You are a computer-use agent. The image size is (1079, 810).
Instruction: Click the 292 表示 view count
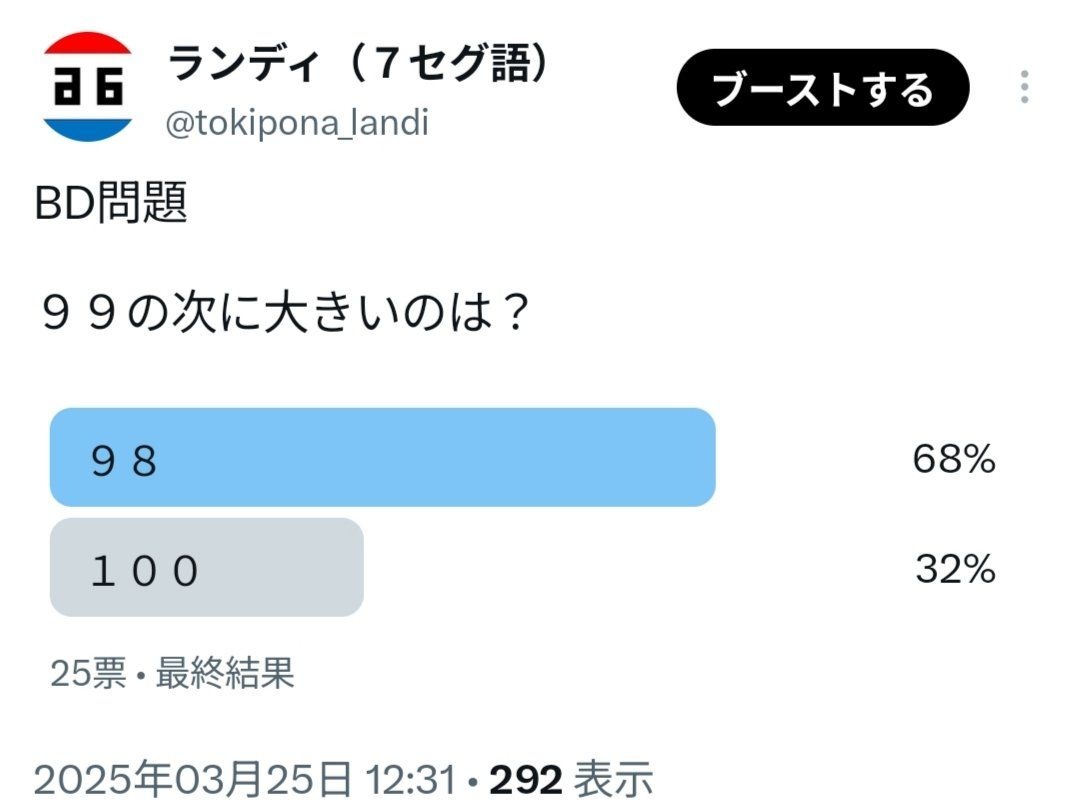[x=570, y=780]
